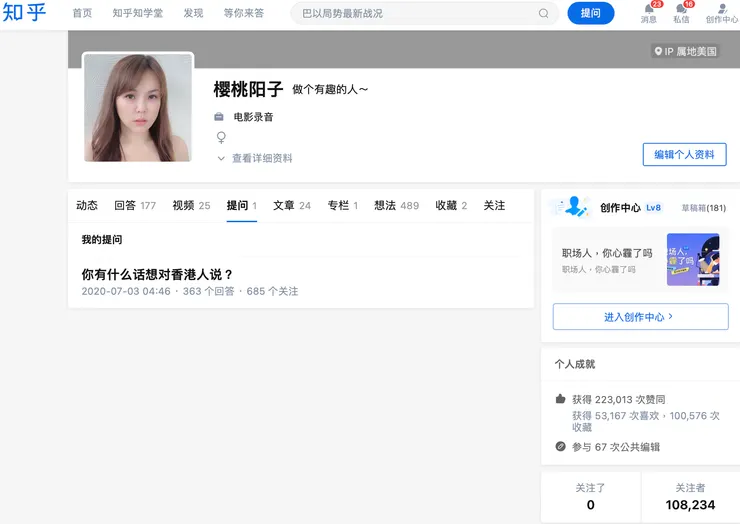The width and height of the screenshot is (740, 524).
Task: Click the cover banner behind IP 属地美国
Action: pyautogui.click(x=404, y=50)
